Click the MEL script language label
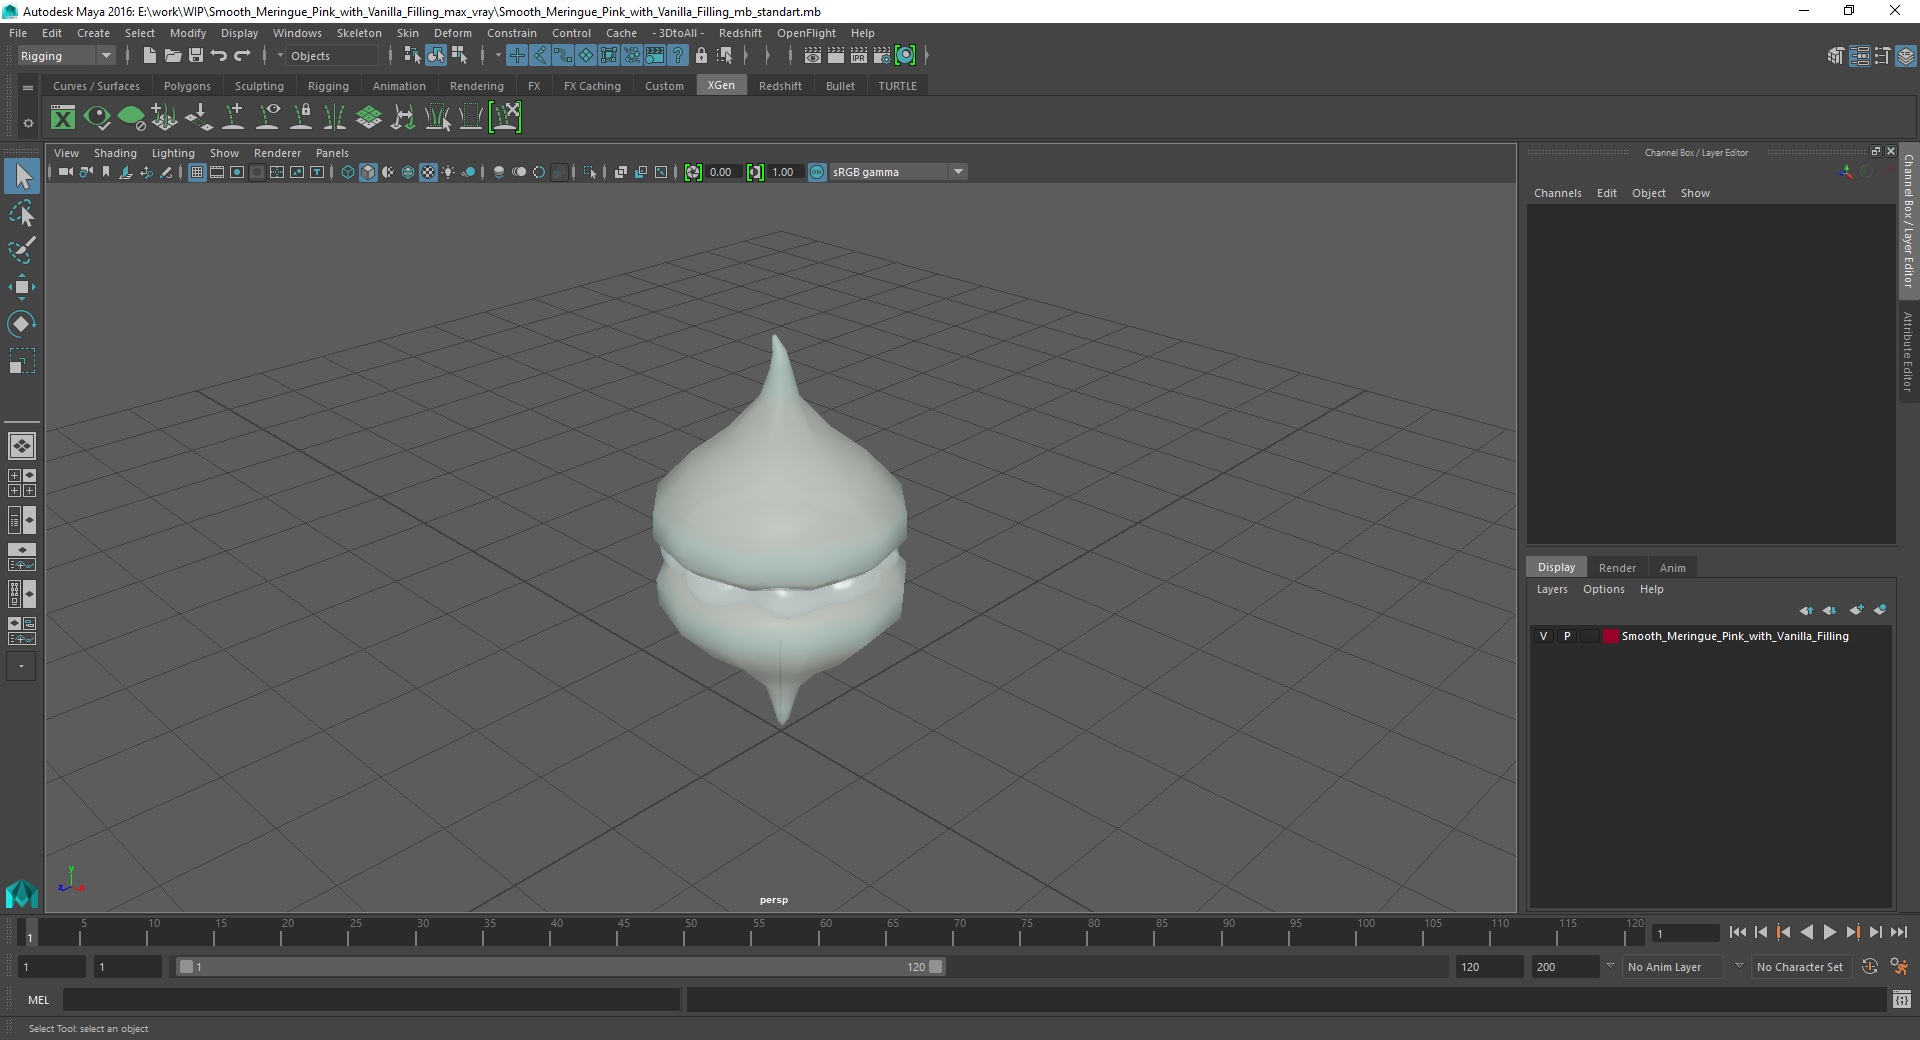This screenshot has height=1040, width=1920. pyautogui.click(x=38, y=1000)
